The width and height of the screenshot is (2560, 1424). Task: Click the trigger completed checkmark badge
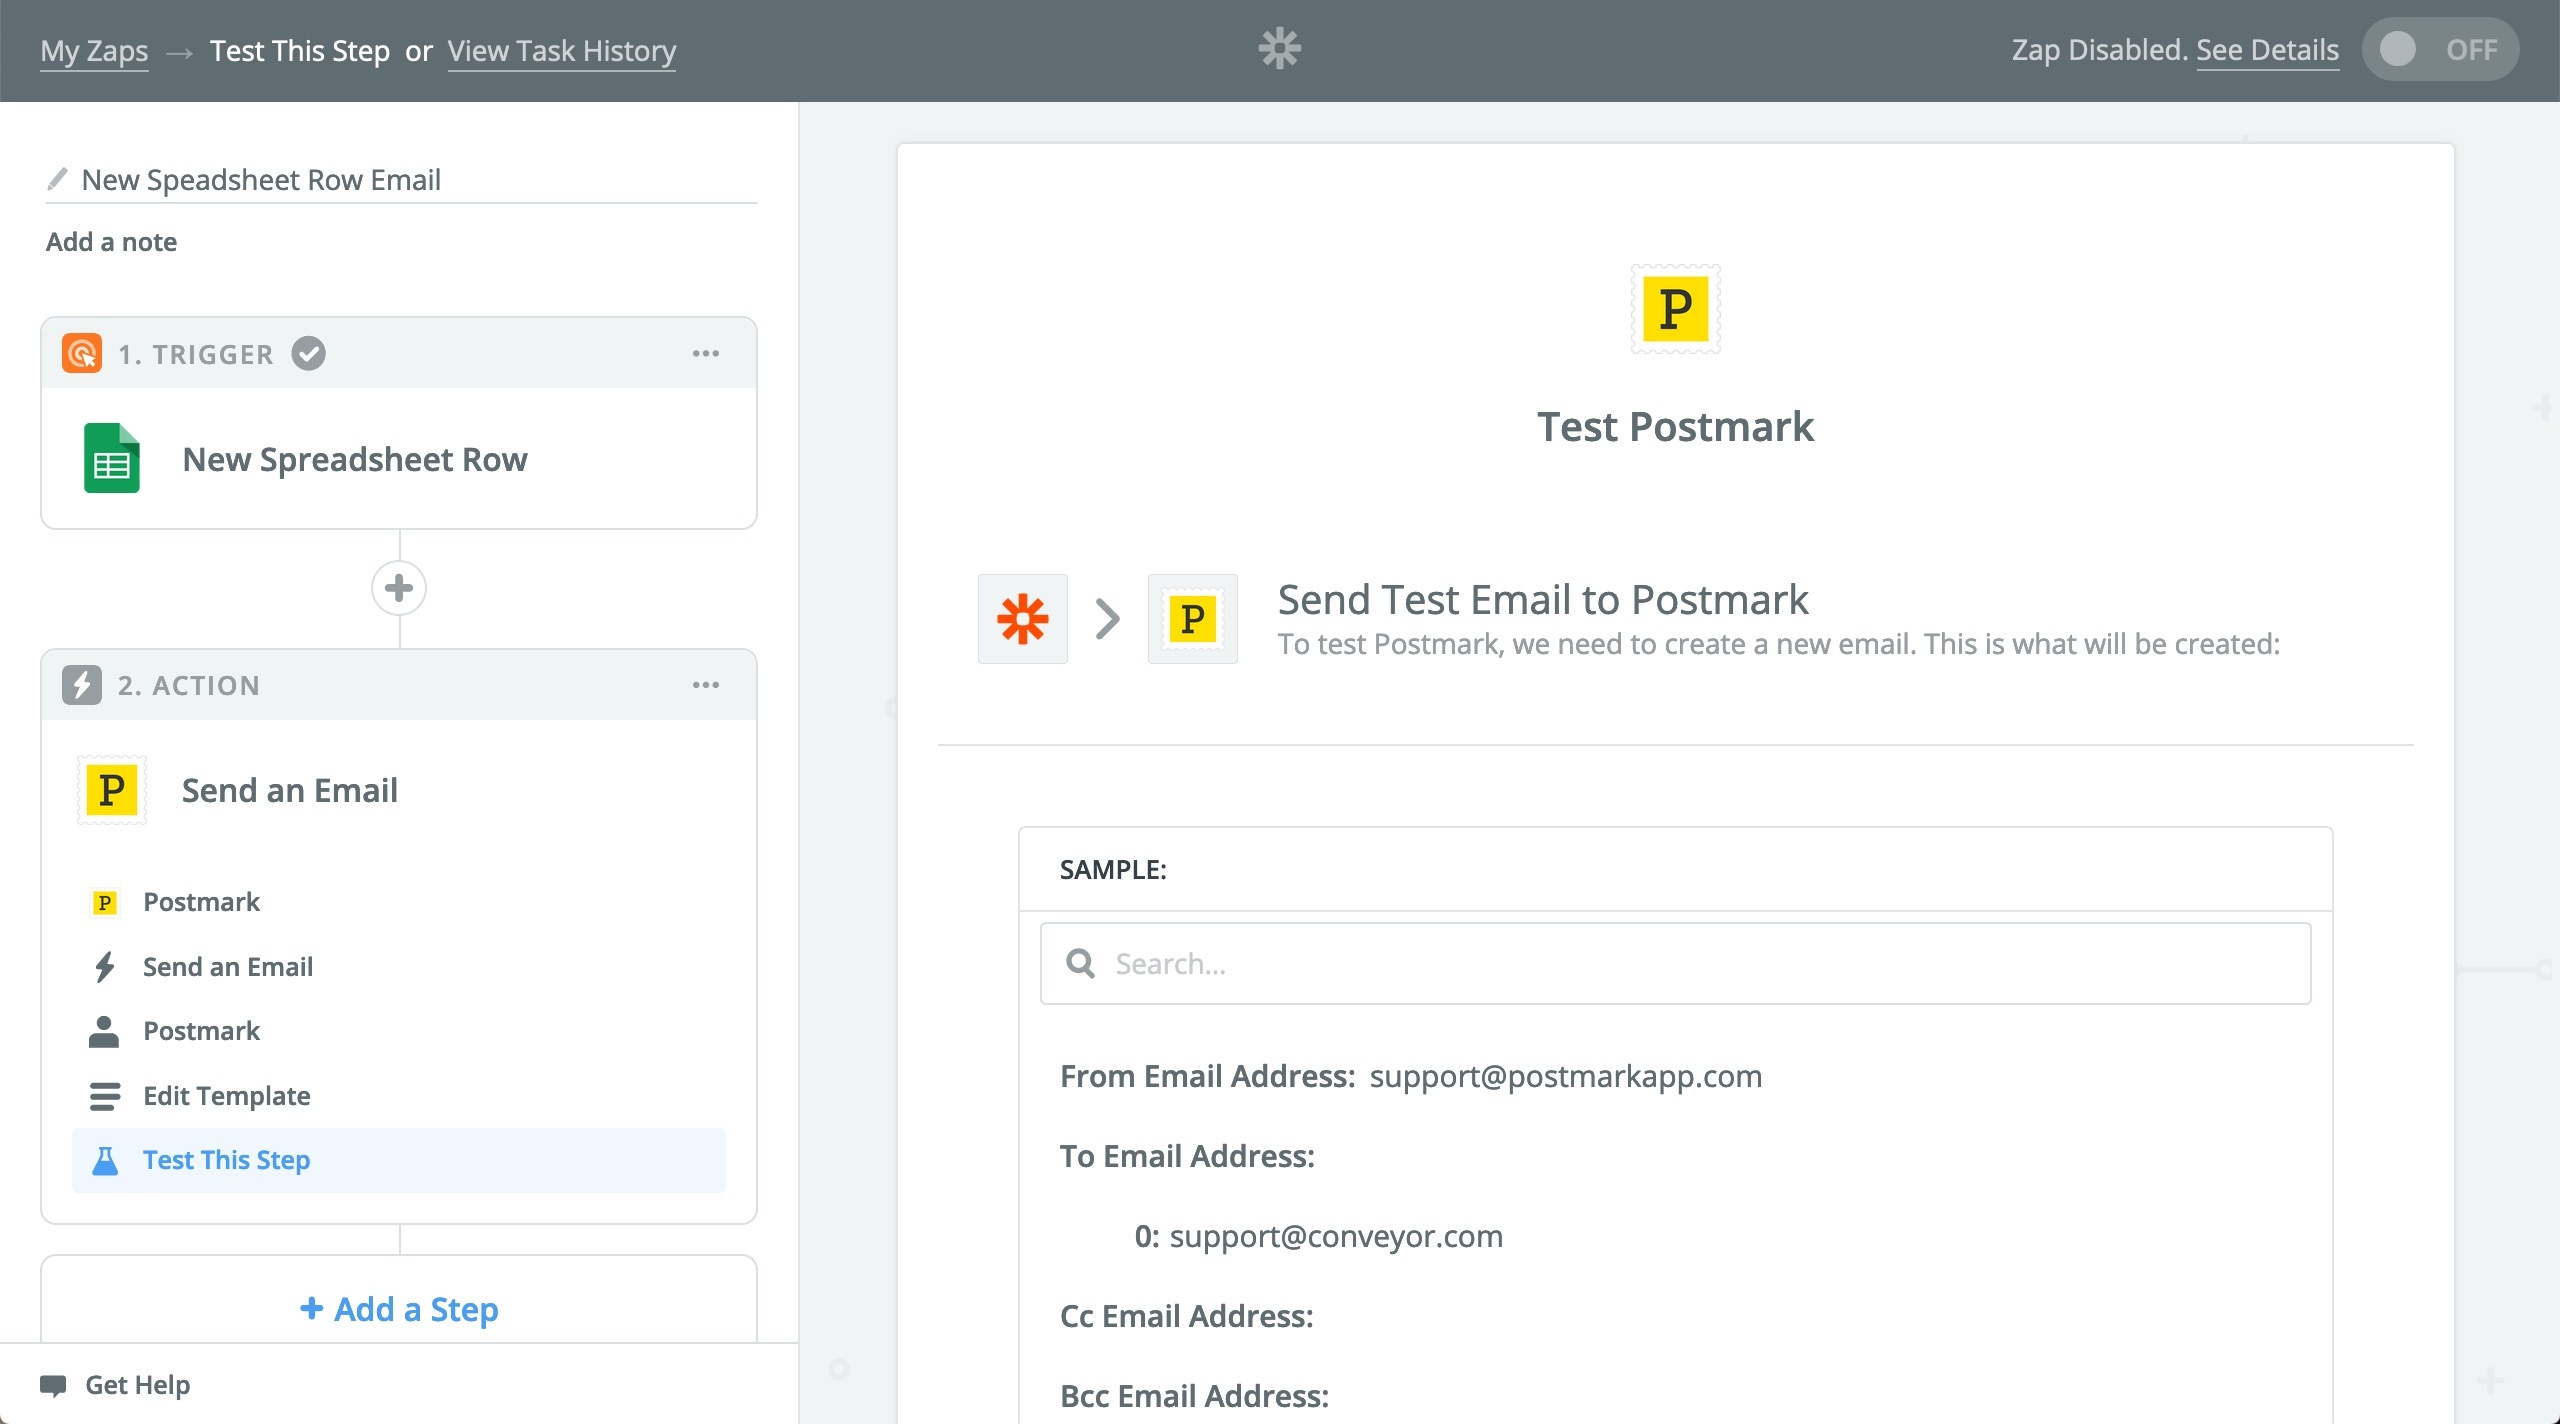point(308,354)
